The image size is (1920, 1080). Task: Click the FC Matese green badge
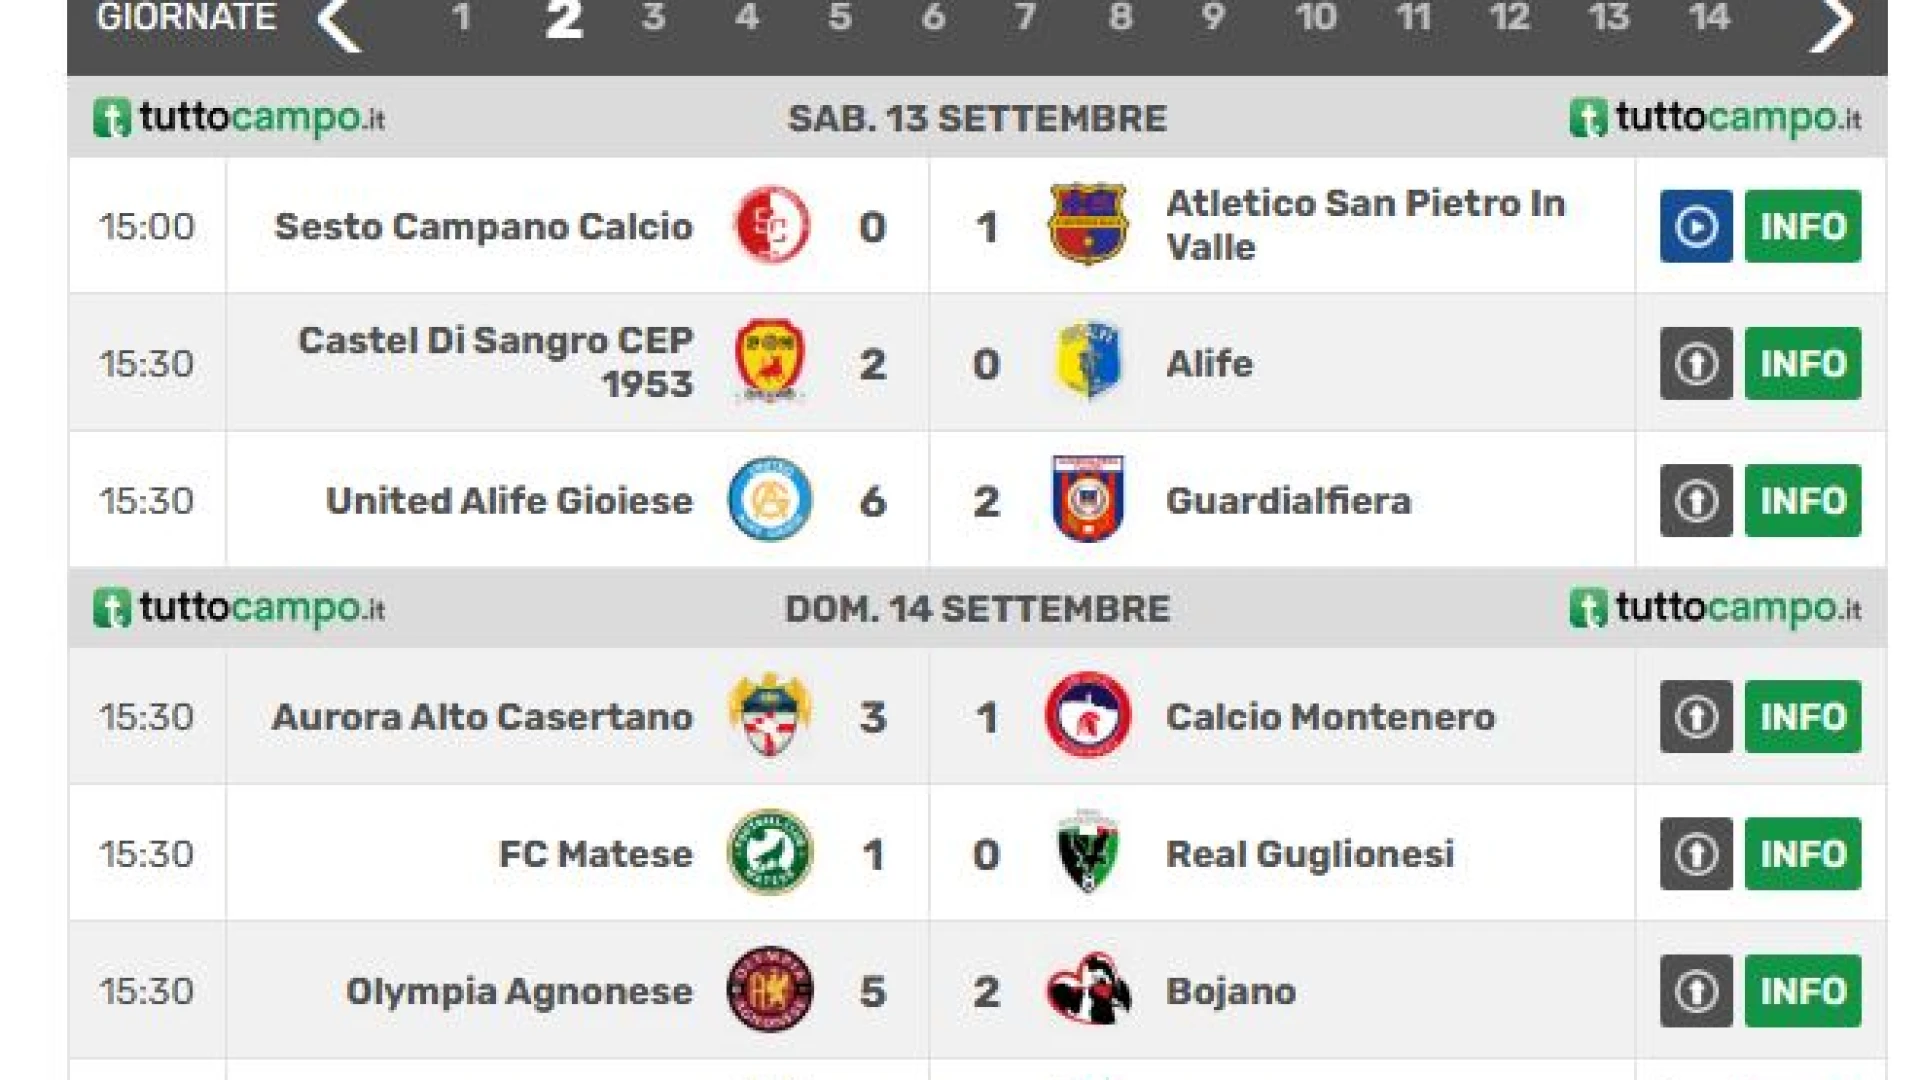click(770, 853)
